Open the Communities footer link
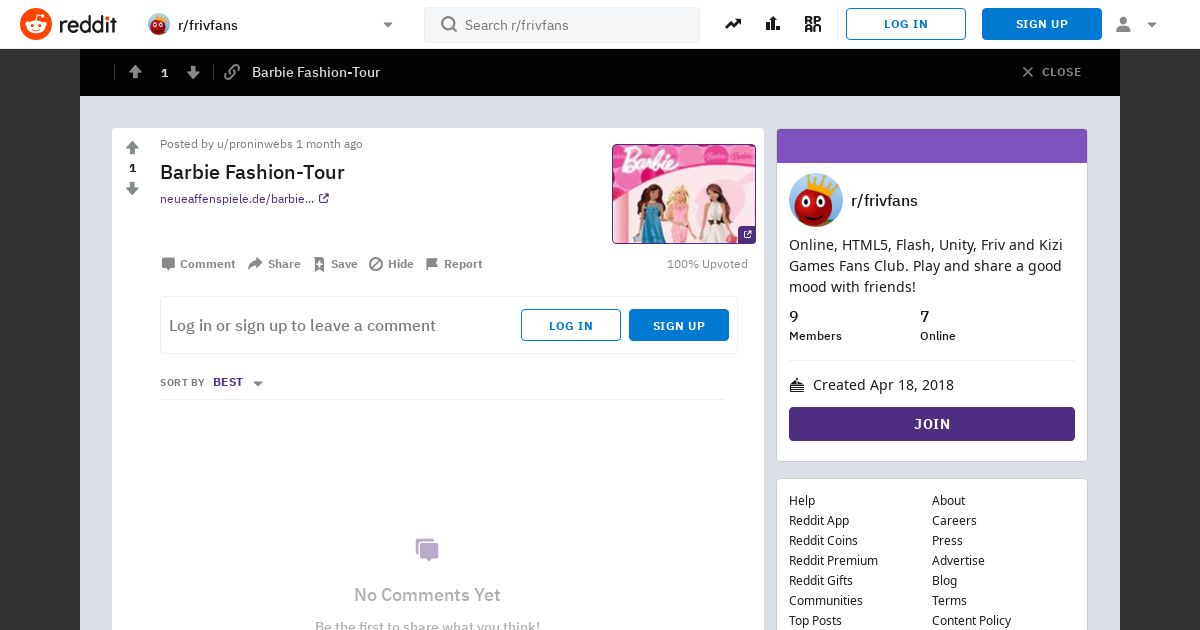1200x630 pixels. coord(826,600)
